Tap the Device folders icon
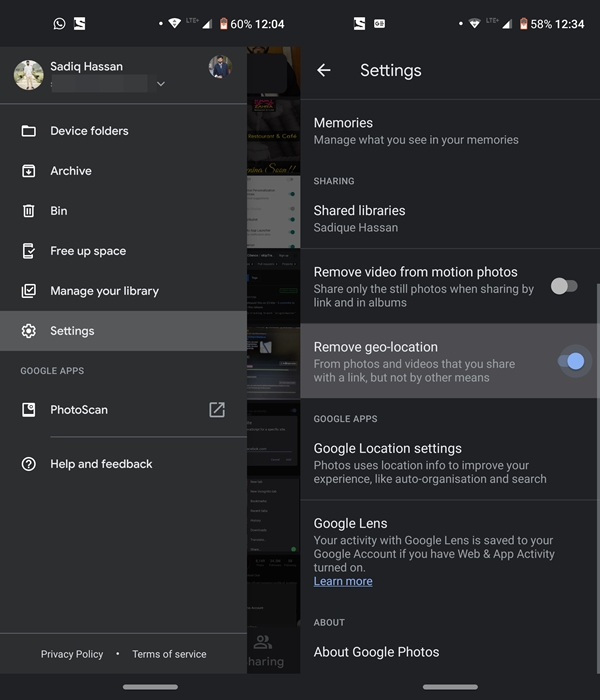This screenshot has width=600, height=700. 29,131
